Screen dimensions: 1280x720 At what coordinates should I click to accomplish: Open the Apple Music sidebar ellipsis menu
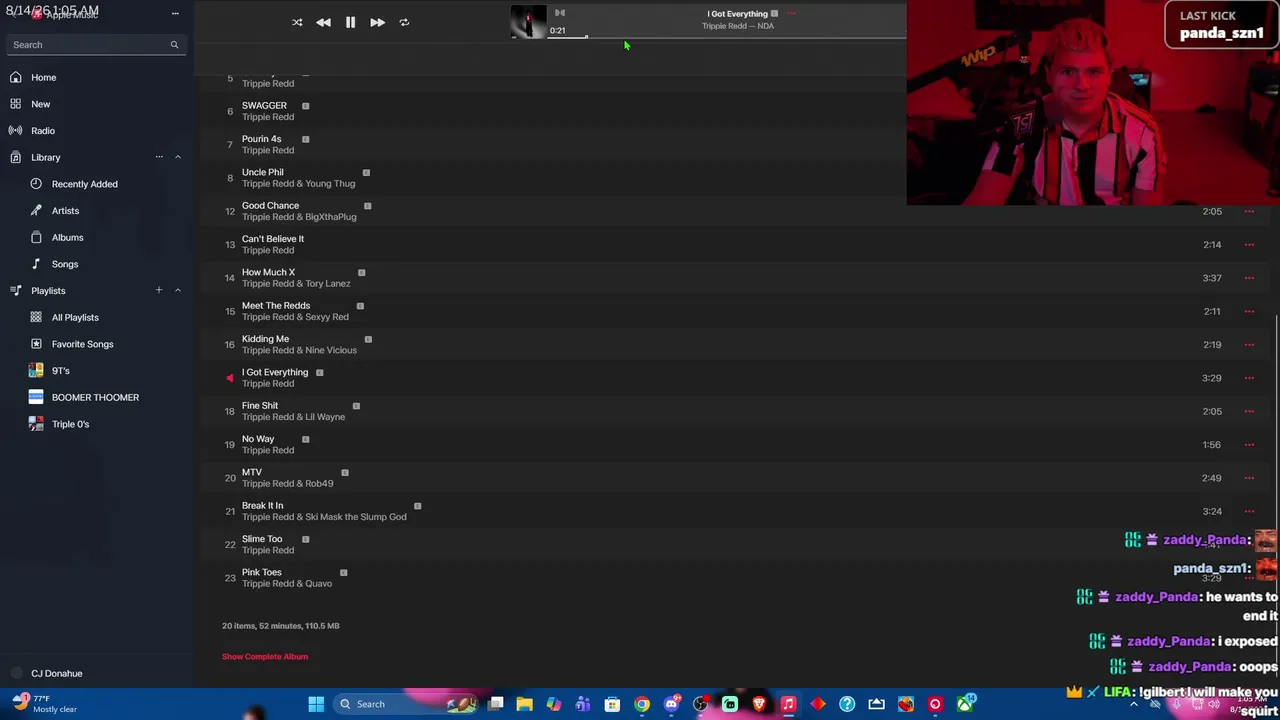tap(175, 14)
